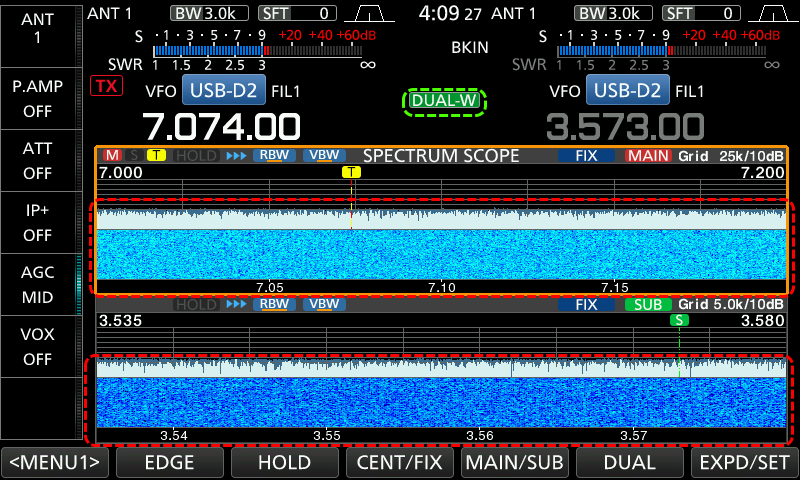Tap the green S marker on sub scope

pyautogui.click(x=679, y=320)
